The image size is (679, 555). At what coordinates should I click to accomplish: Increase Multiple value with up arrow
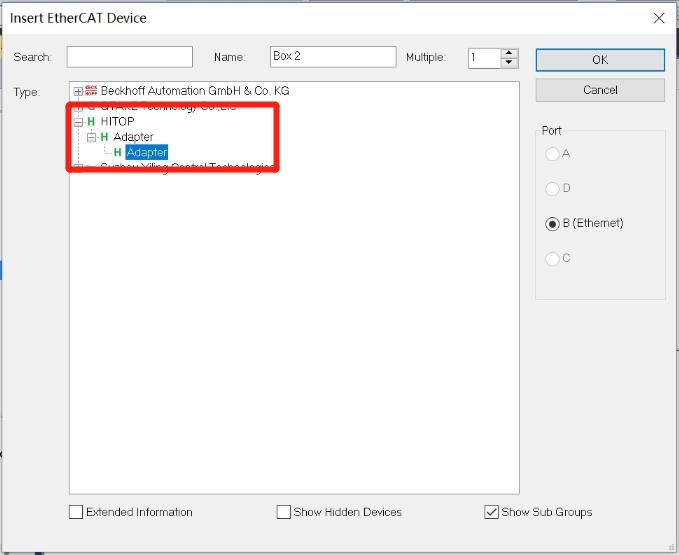(x=509, y=53)
